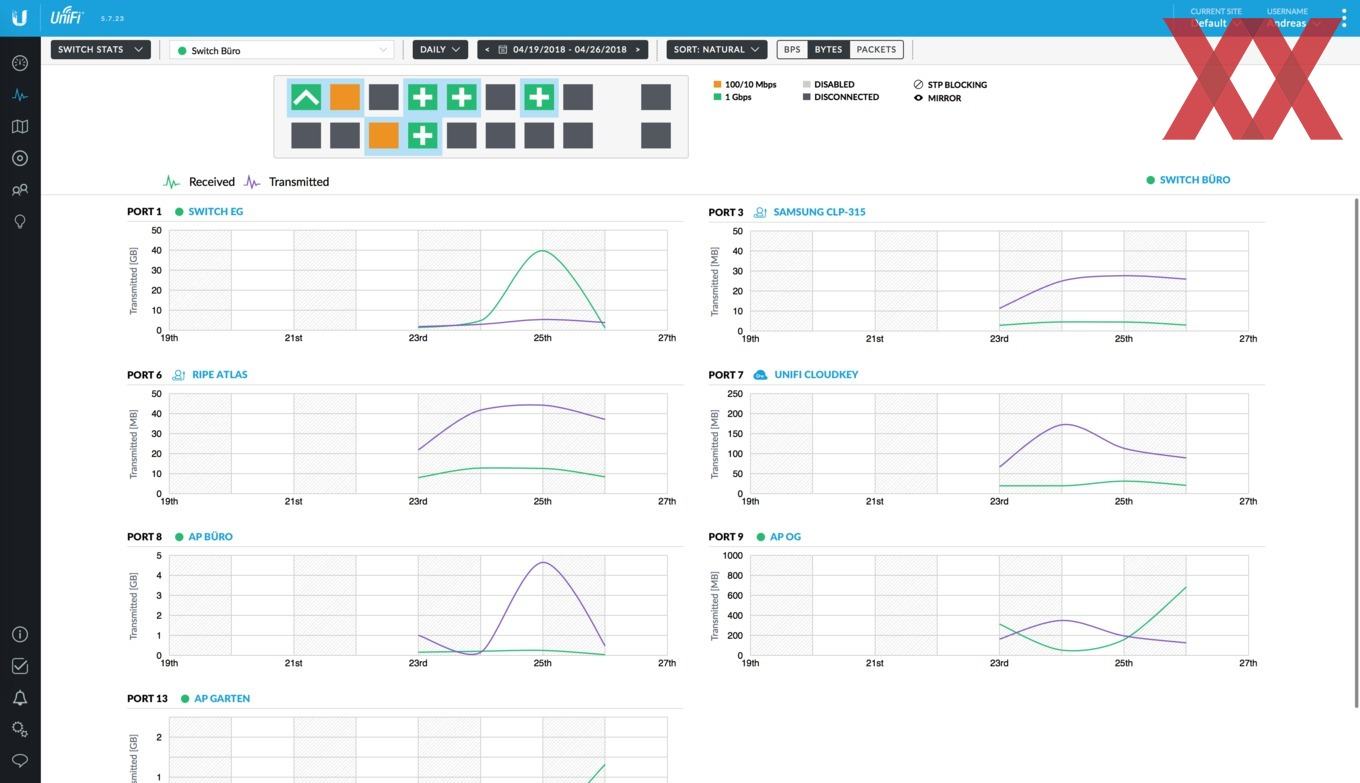Click the Port 13 heading text
Viewport: 1360px width, 783px height.
(x=147, y=699)
